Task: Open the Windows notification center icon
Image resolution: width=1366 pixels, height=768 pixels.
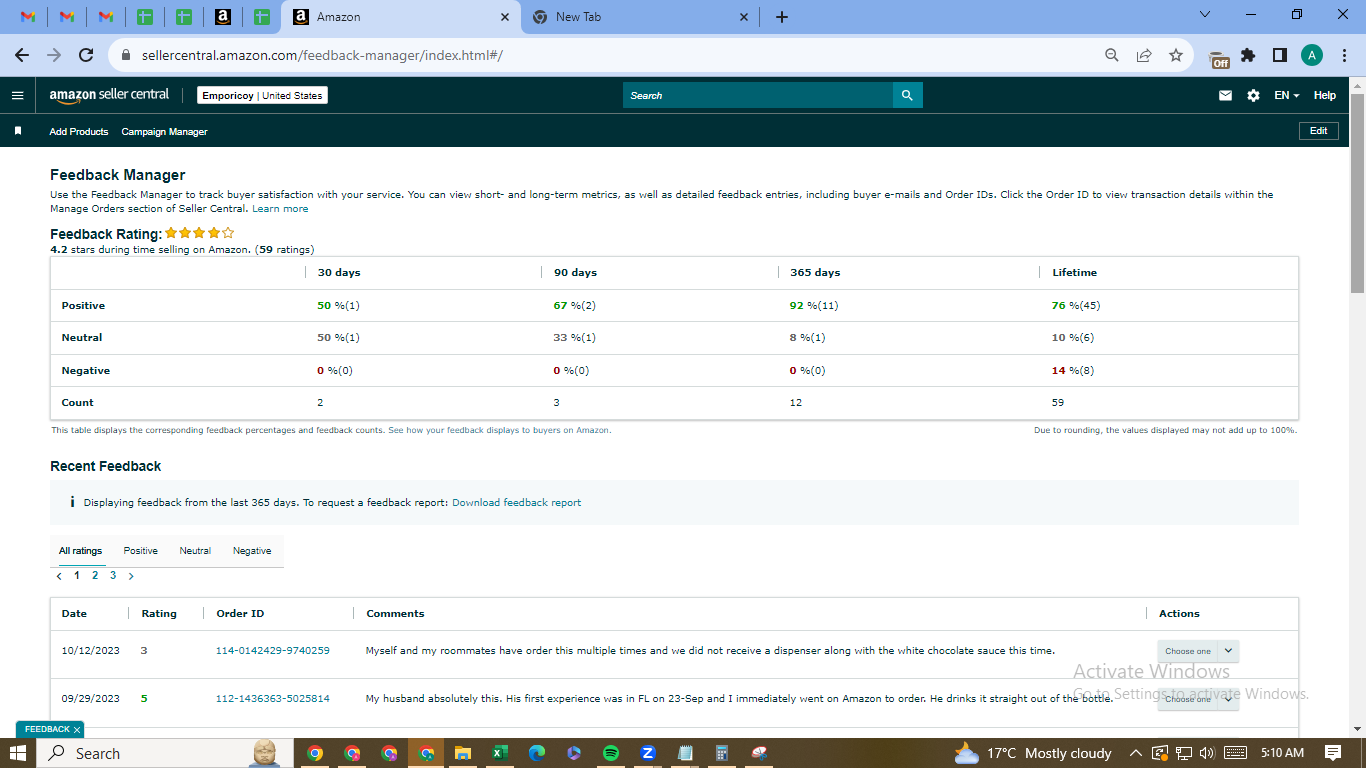Action: click(x=1333, y=753)
